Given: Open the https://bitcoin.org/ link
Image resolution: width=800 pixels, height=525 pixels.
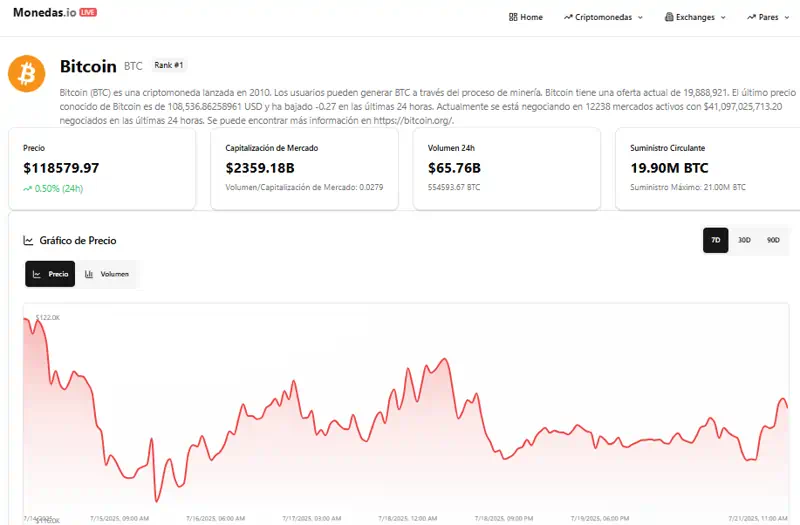Looking at the screenshot, I should click(413, 120).
